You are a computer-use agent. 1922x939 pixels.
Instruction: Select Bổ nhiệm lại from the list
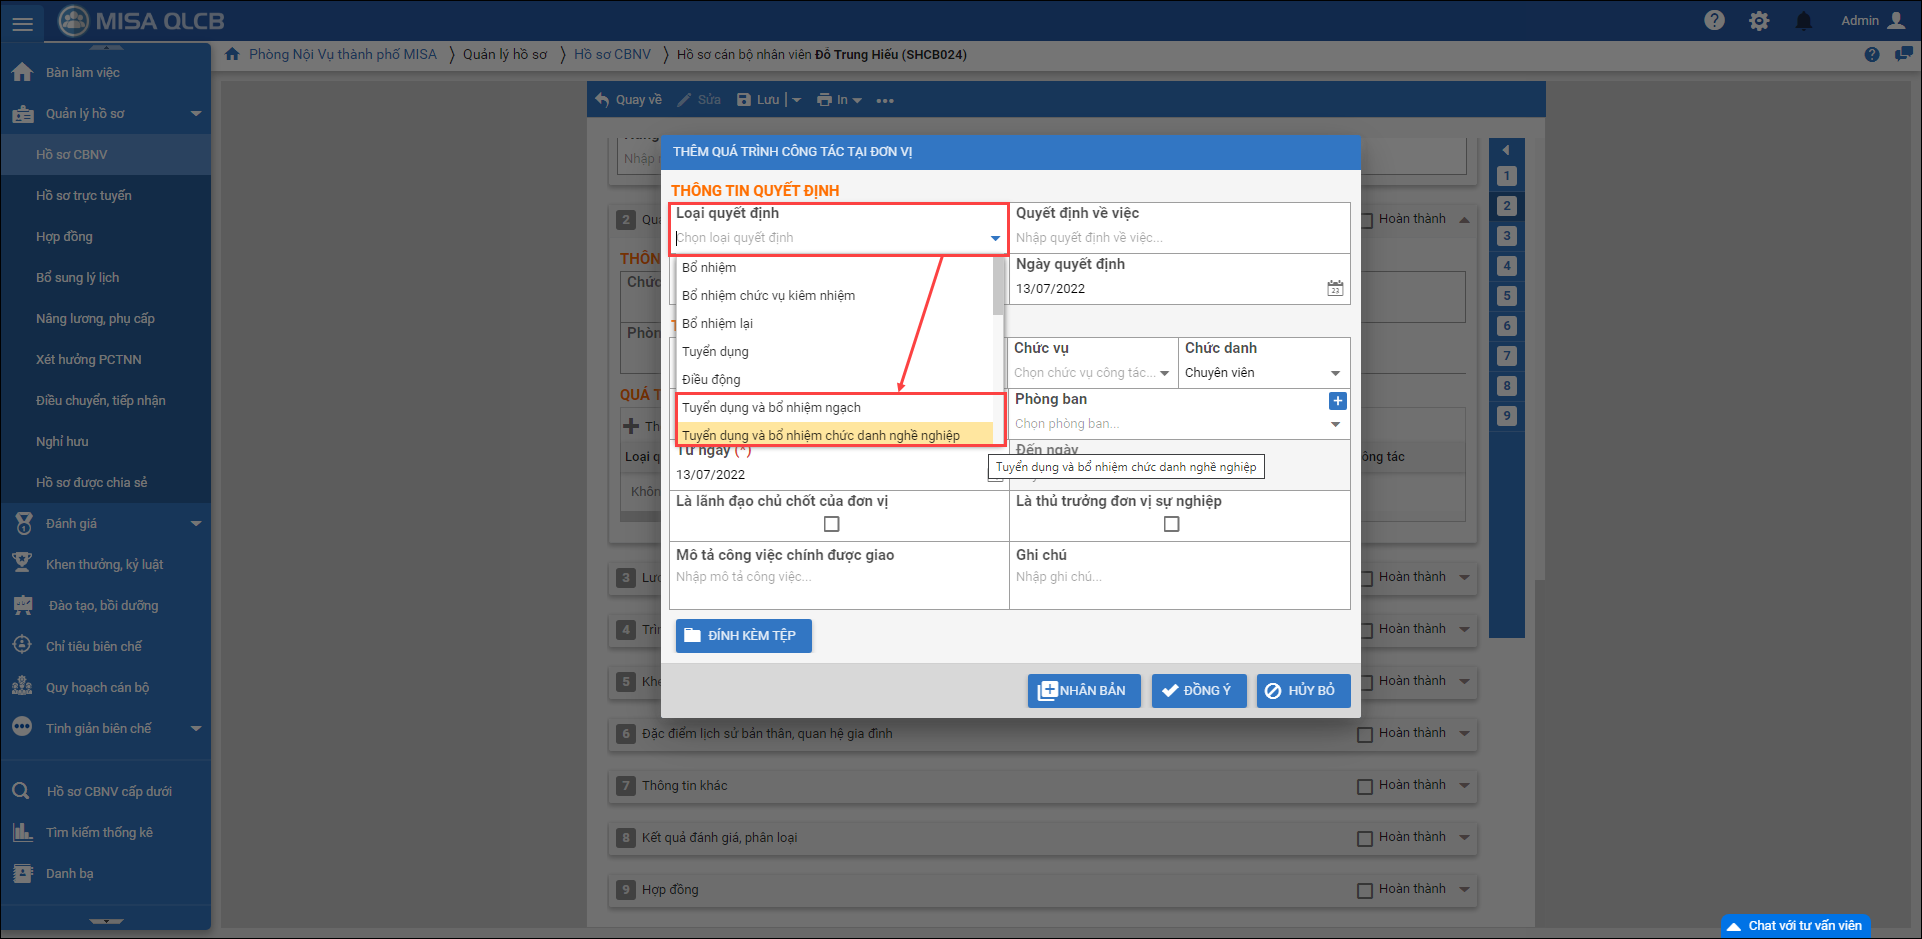717,324
